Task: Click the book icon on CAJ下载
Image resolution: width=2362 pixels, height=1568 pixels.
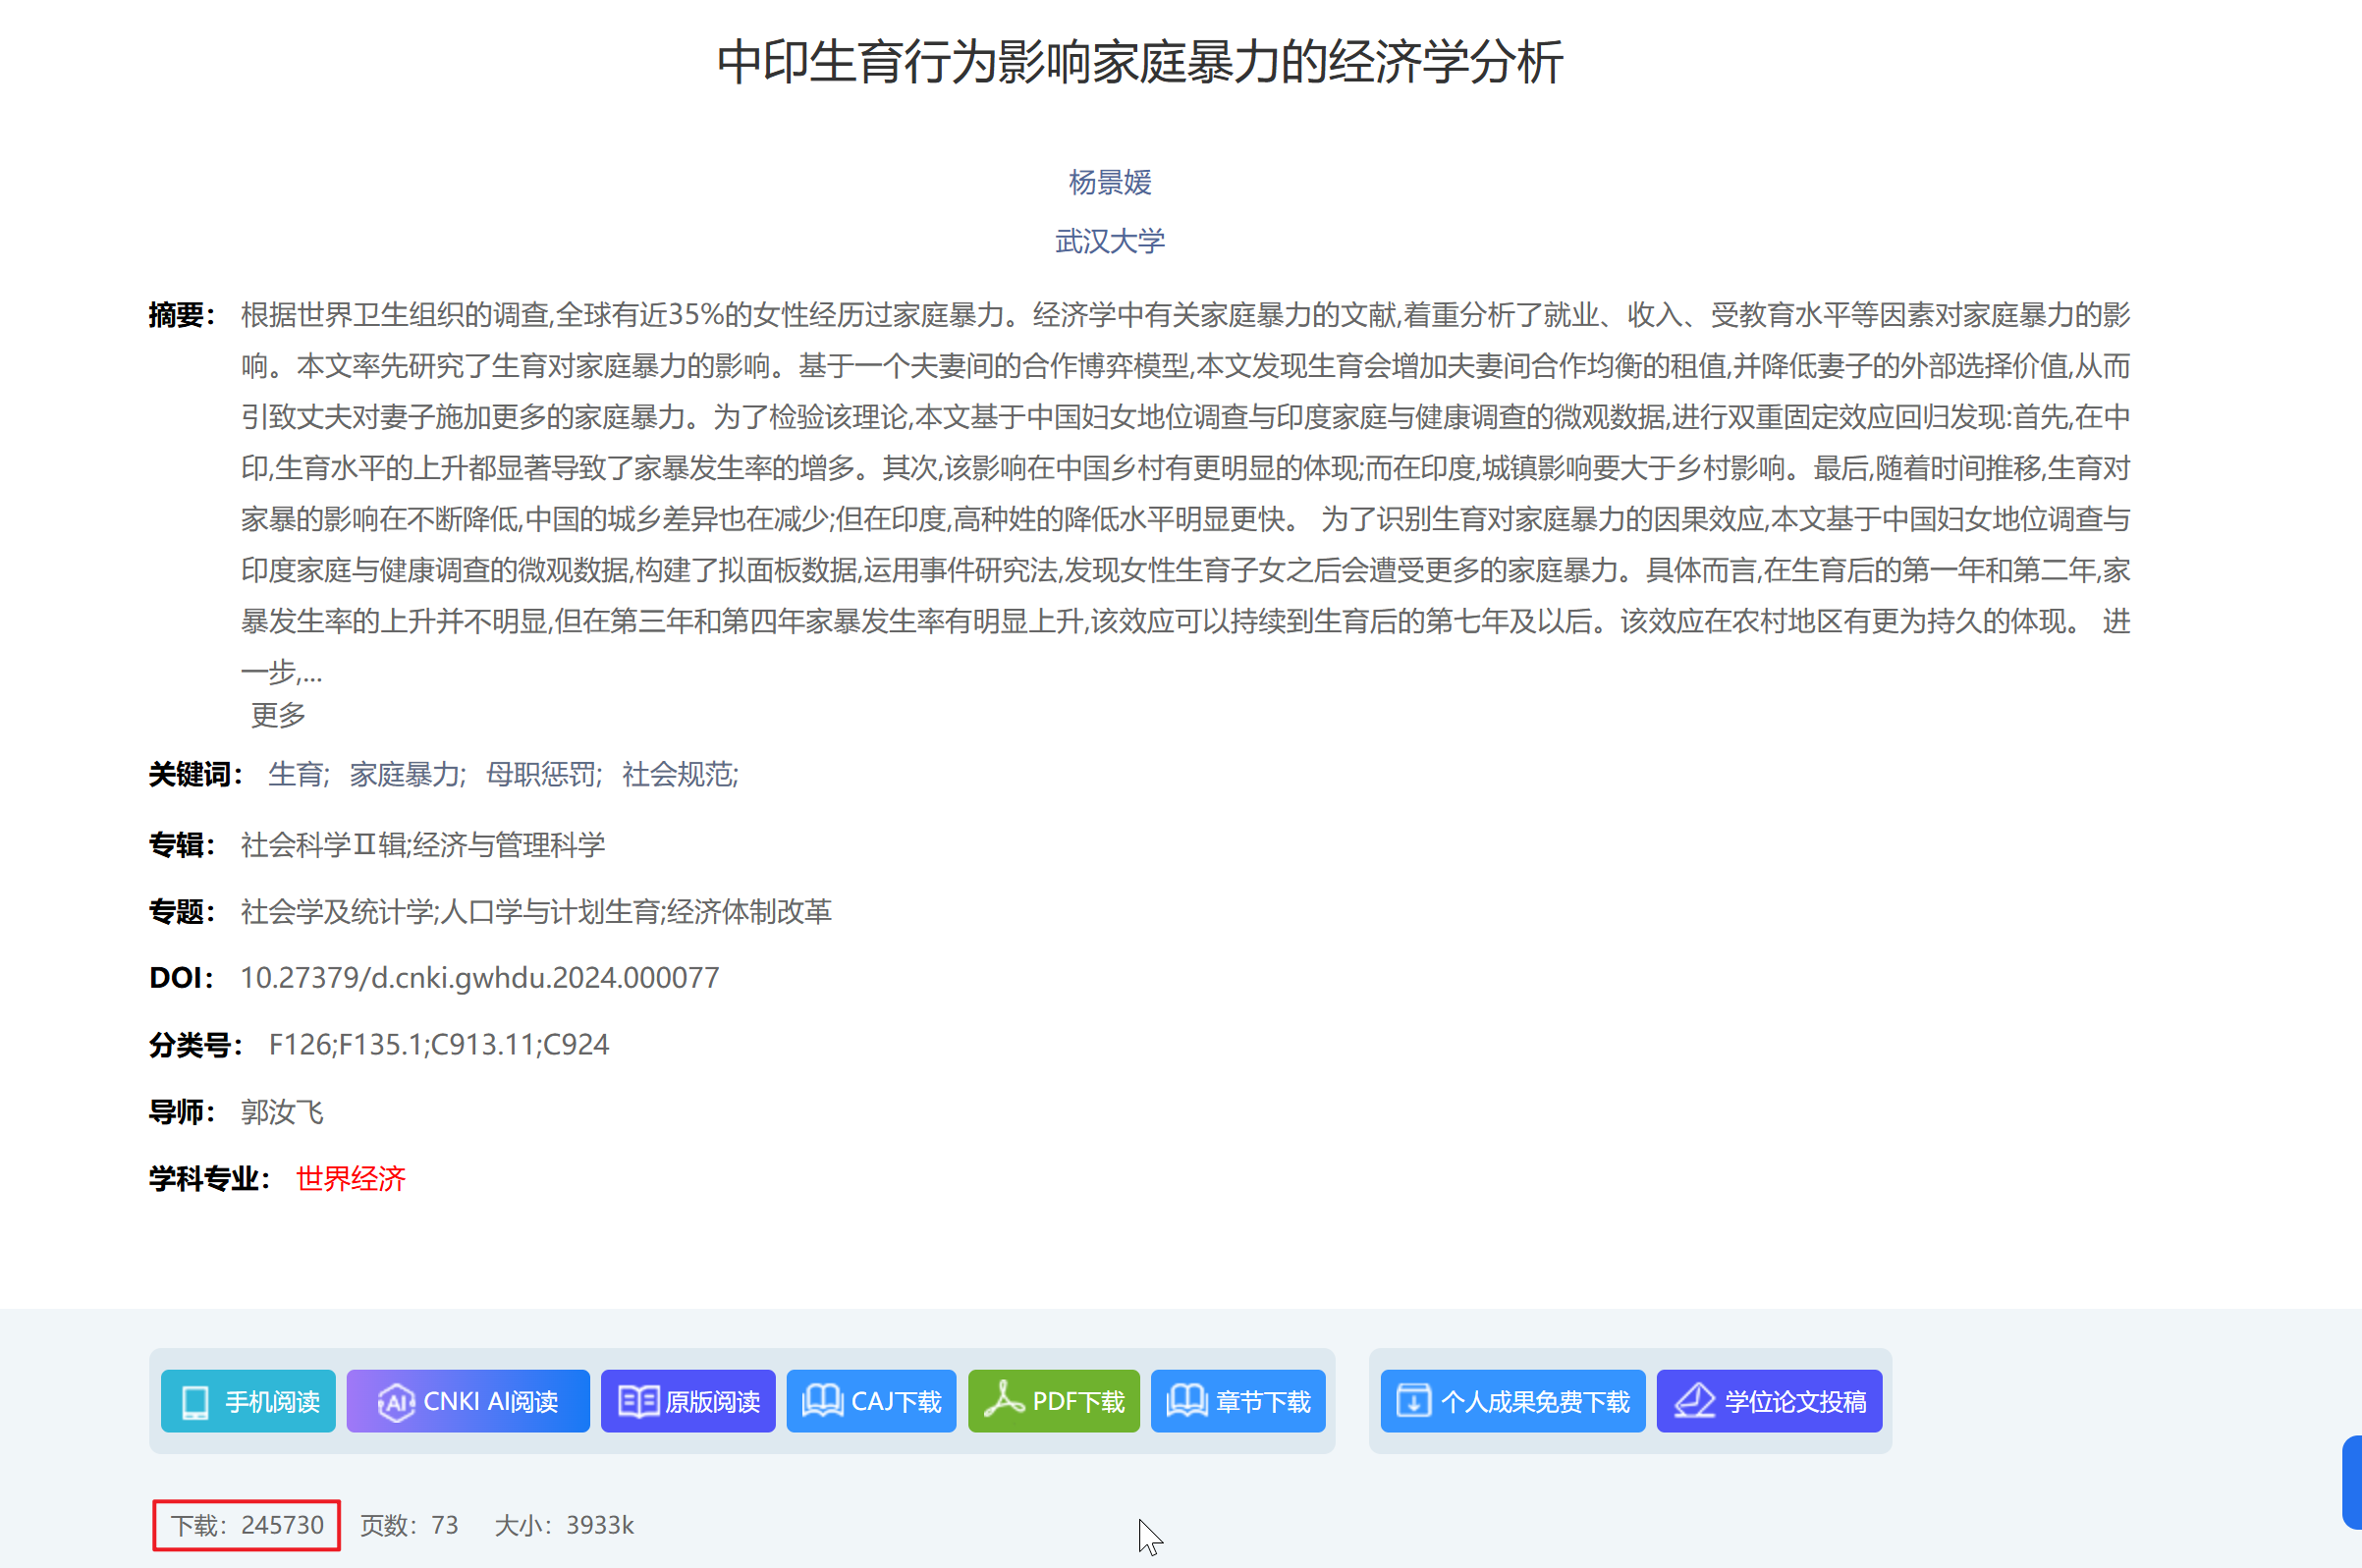Action: (x=822, y=1401)
